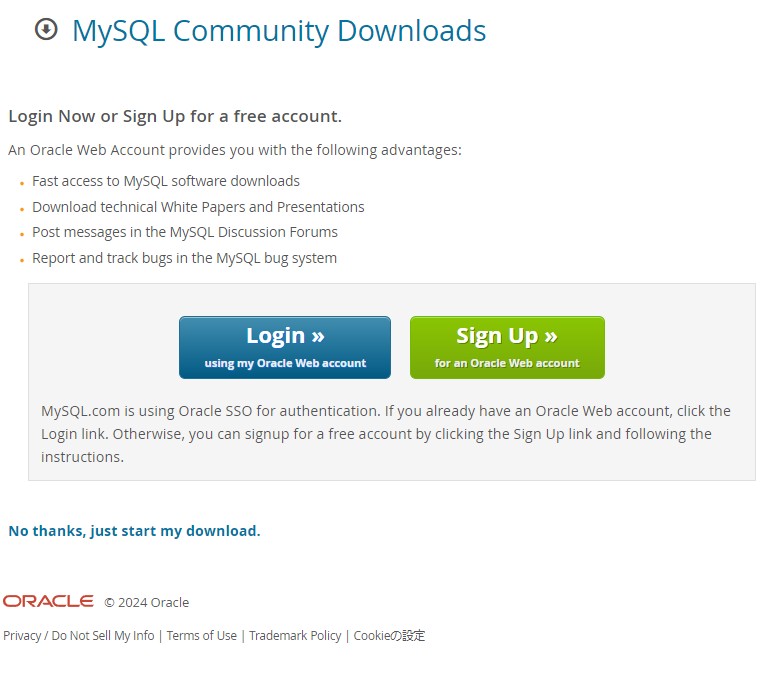Click the 'Post messages in MySQL Discussion Forums' item
Screen dimensions: 765x681
185,232
